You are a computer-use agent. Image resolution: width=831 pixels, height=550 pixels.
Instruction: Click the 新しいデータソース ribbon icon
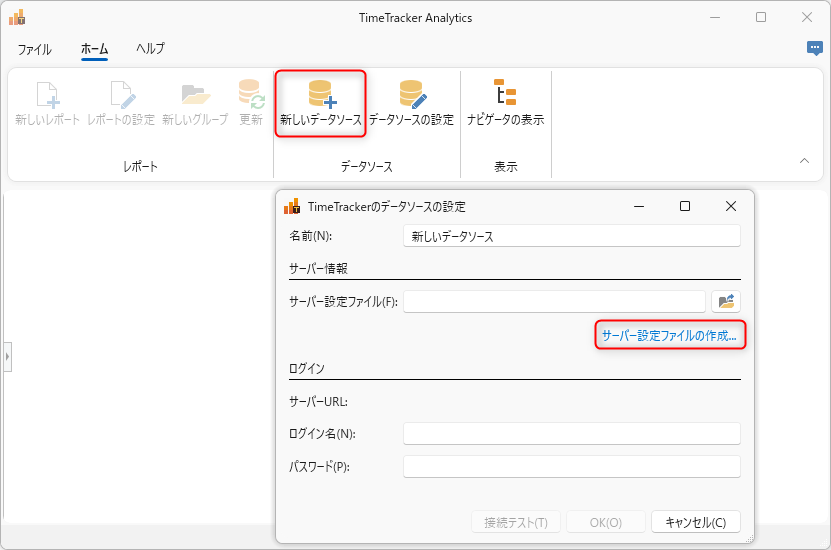(x=320, y=95)
